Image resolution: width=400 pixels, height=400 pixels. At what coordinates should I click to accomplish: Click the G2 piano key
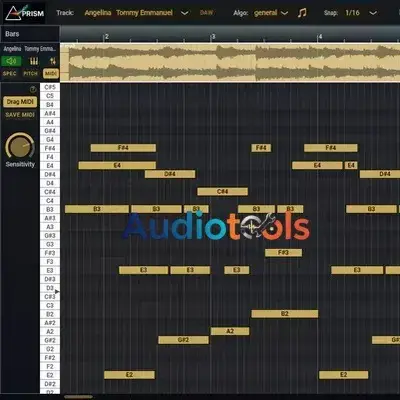point(50,349)
